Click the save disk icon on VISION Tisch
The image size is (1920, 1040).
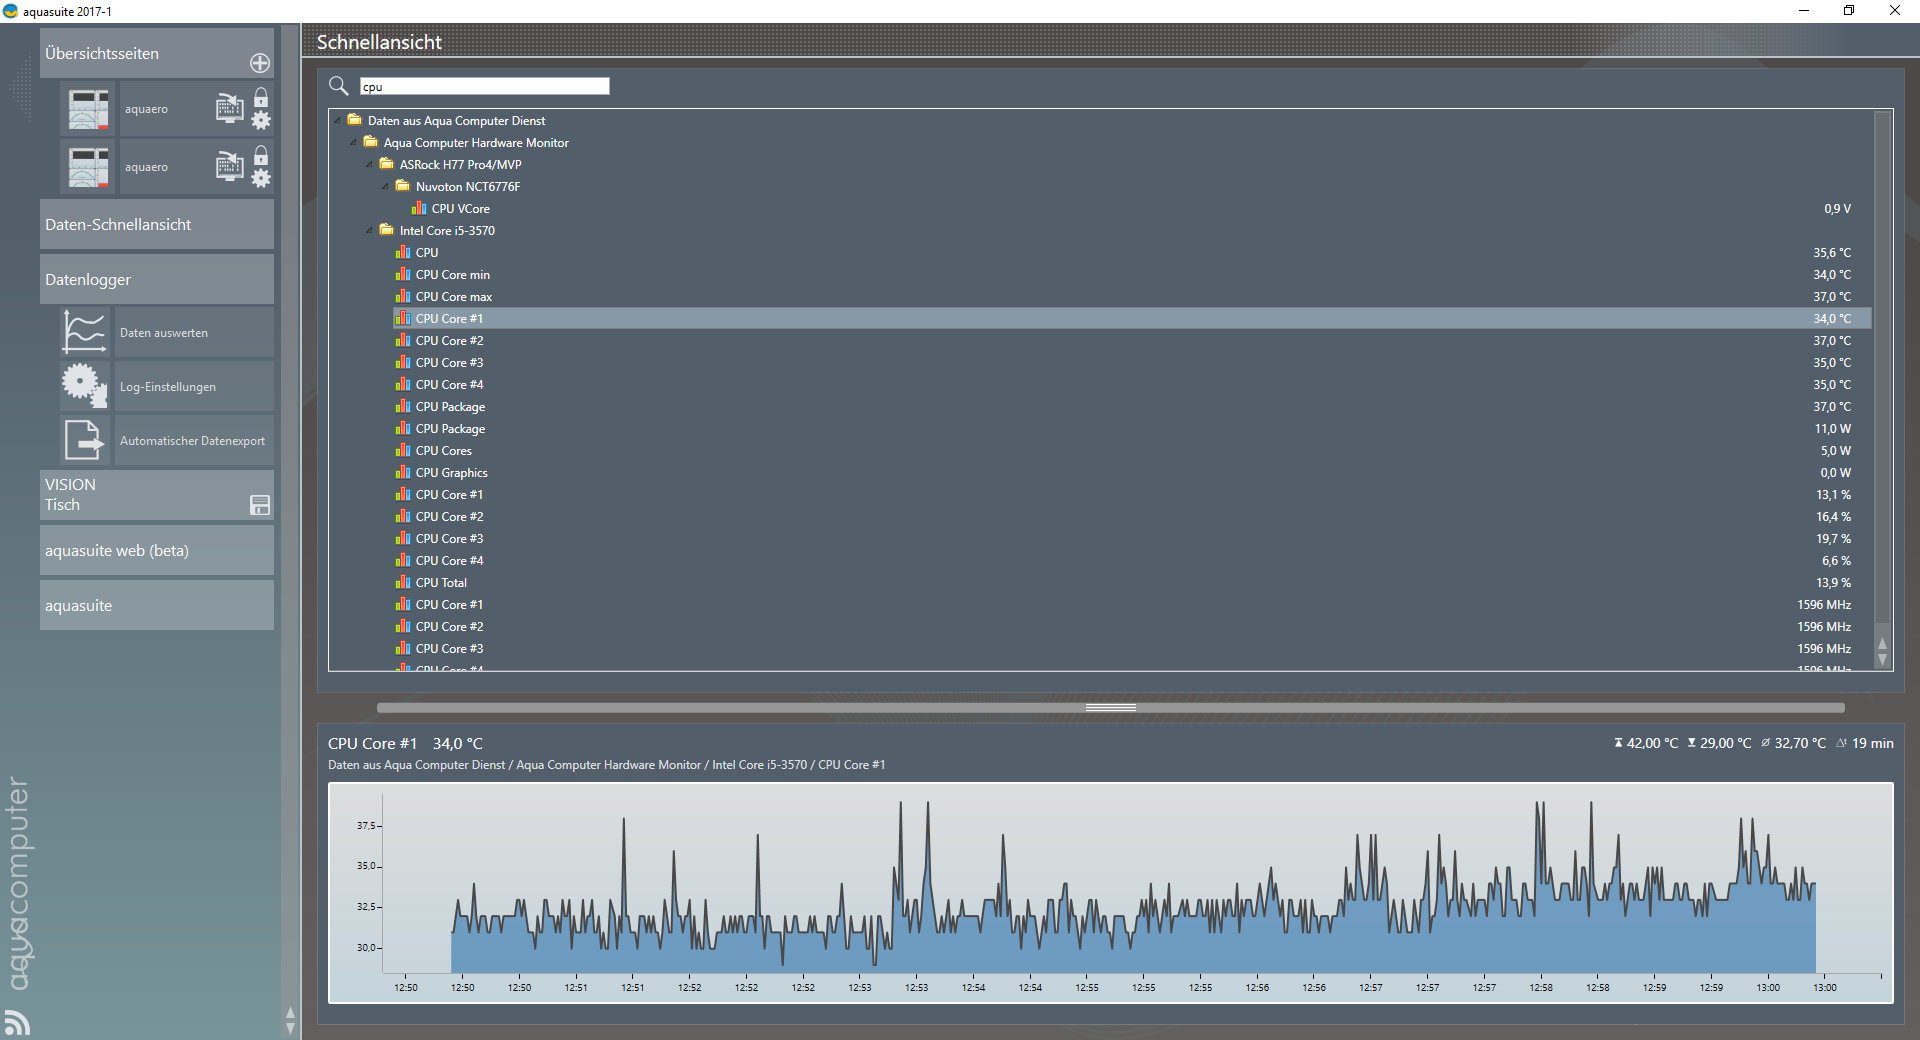pos(260,505)
